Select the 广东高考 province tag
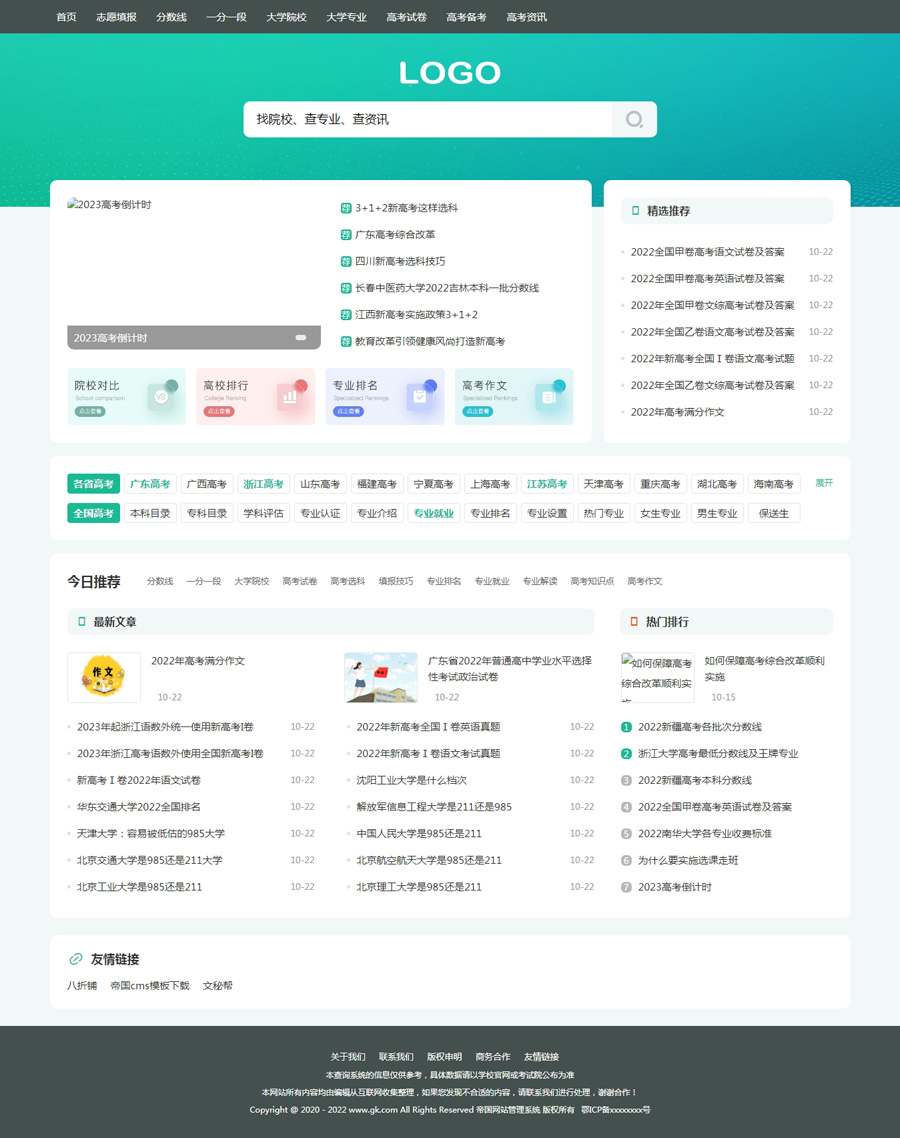This screenshot has height=1138, width=900. click(150, 484)
